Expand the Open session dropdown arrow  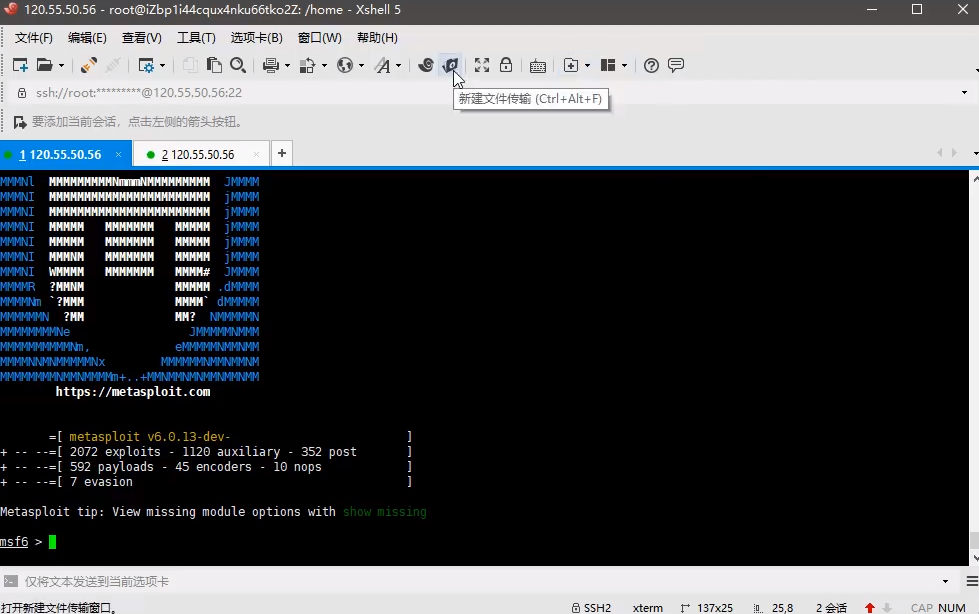(x=61, y=65)
